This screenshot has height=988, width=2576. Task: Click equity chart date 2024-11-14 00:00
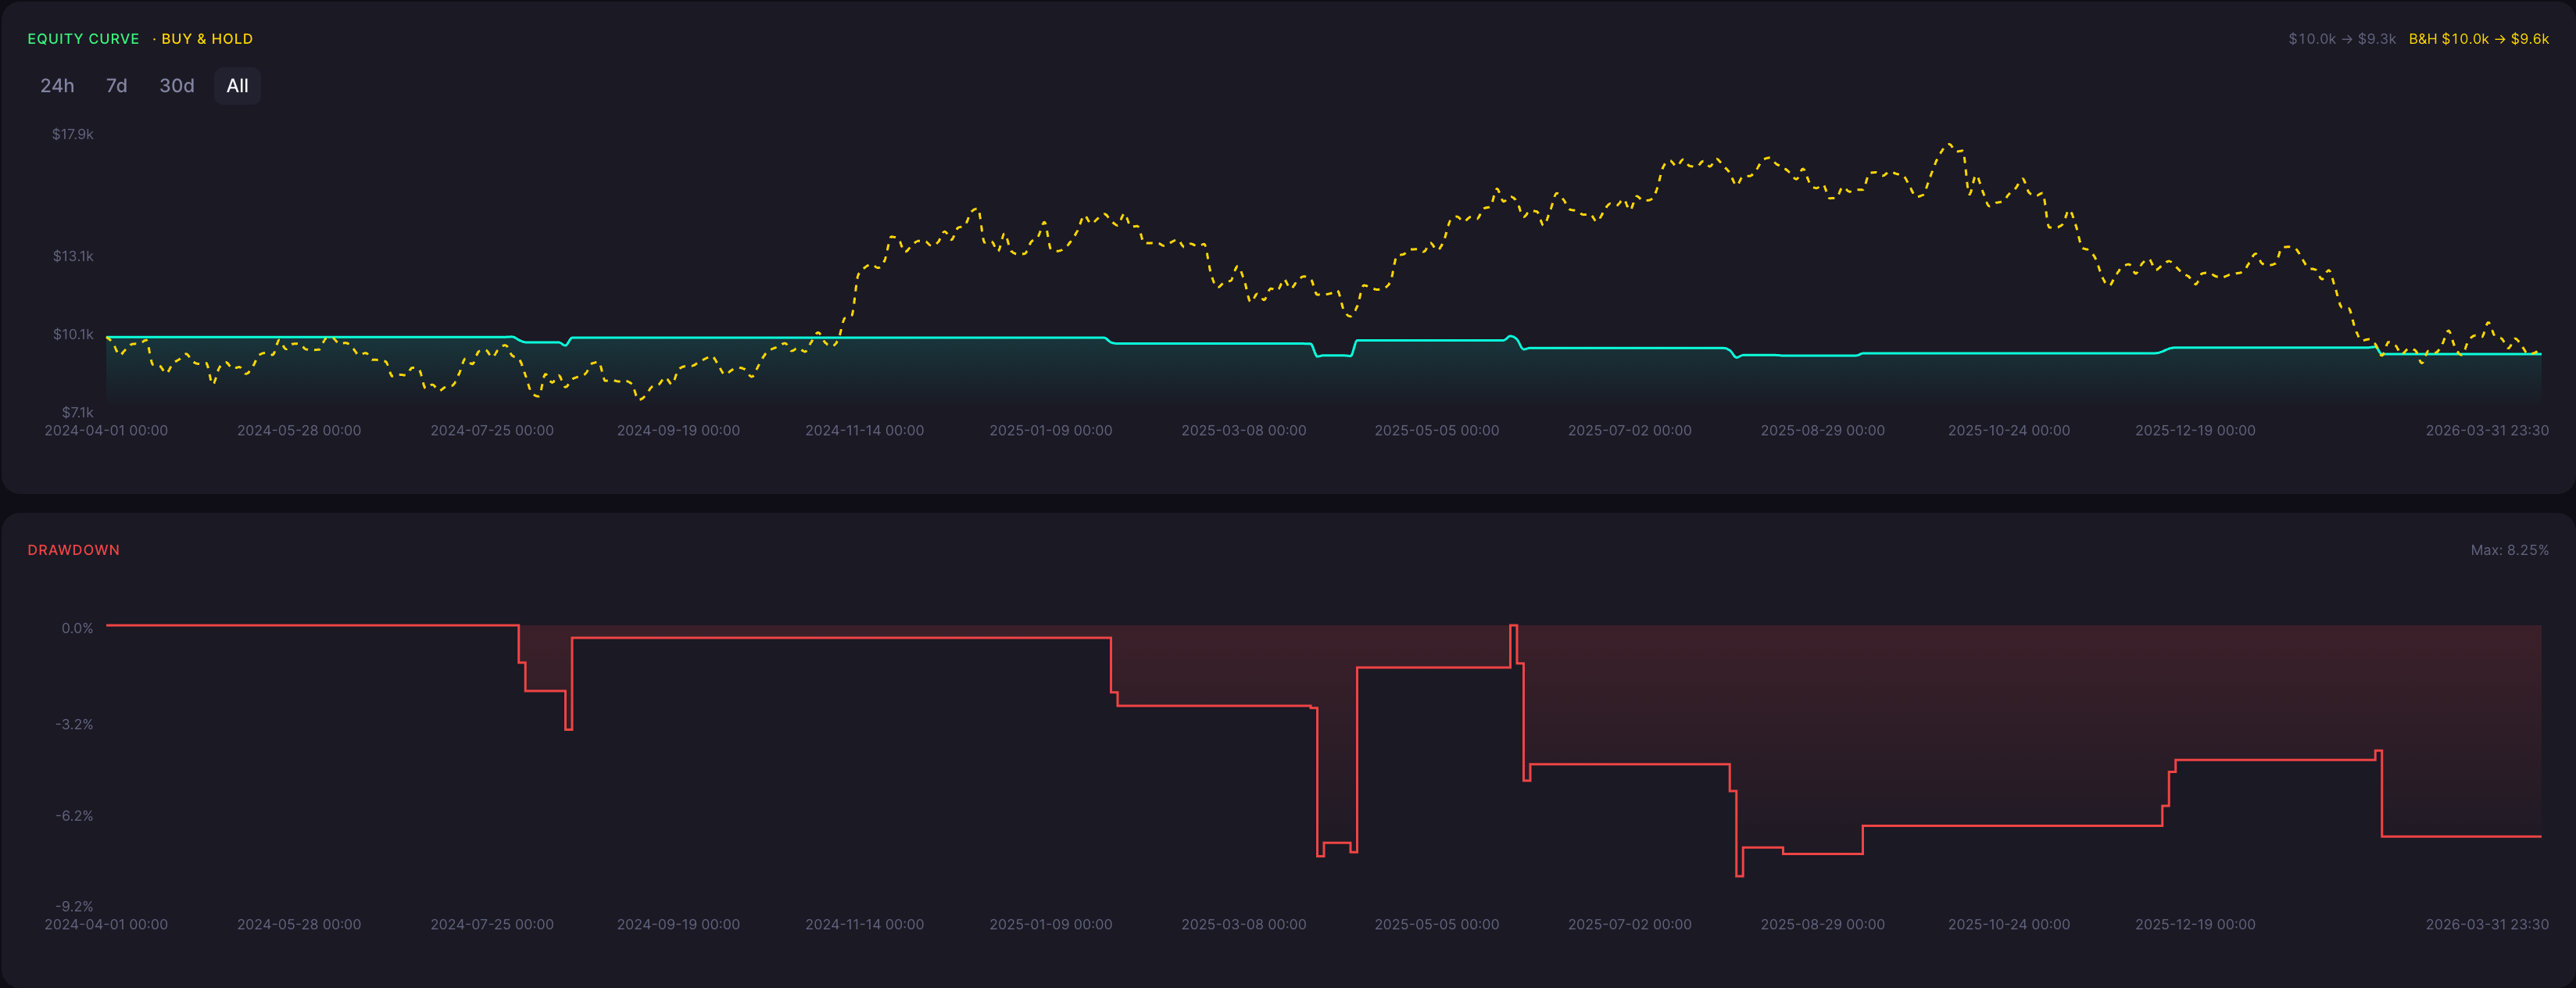tap(865, 431)
